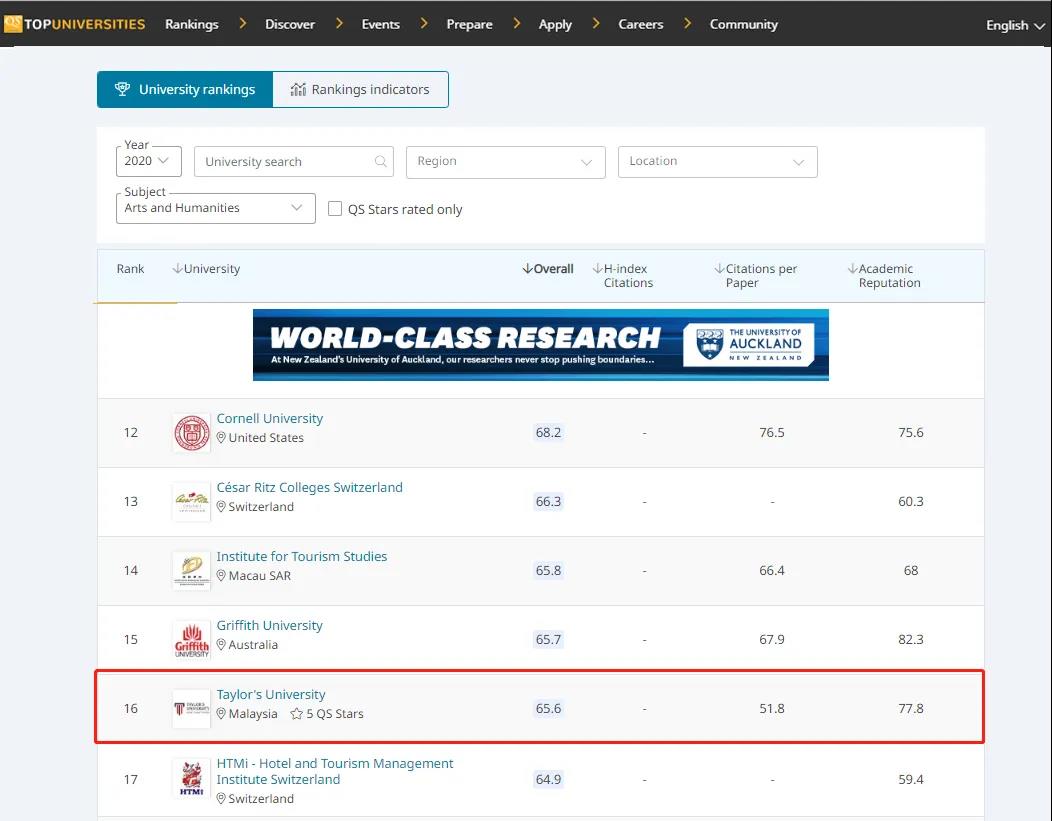Click the chevron arrow after Discover menu
The image size is (1052, 821).
[x=339, y=23]
